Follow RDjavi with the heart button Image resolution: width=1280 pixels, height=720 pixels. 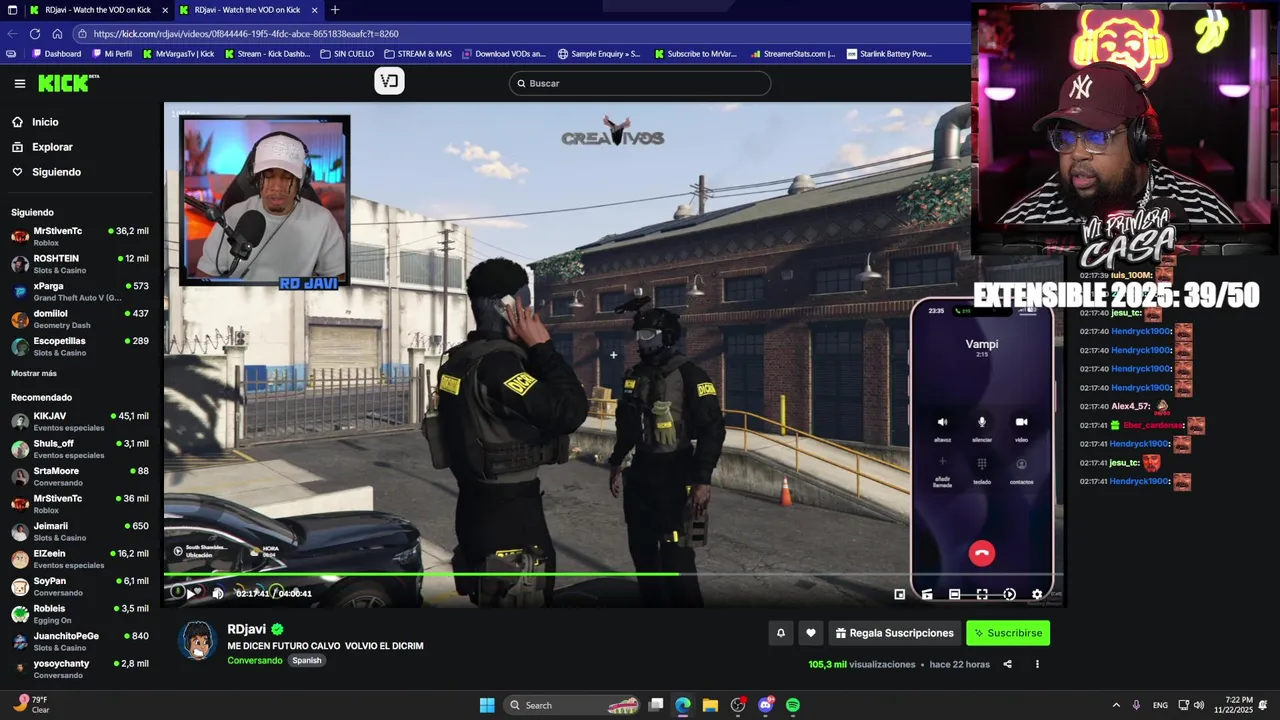(811, 633)
